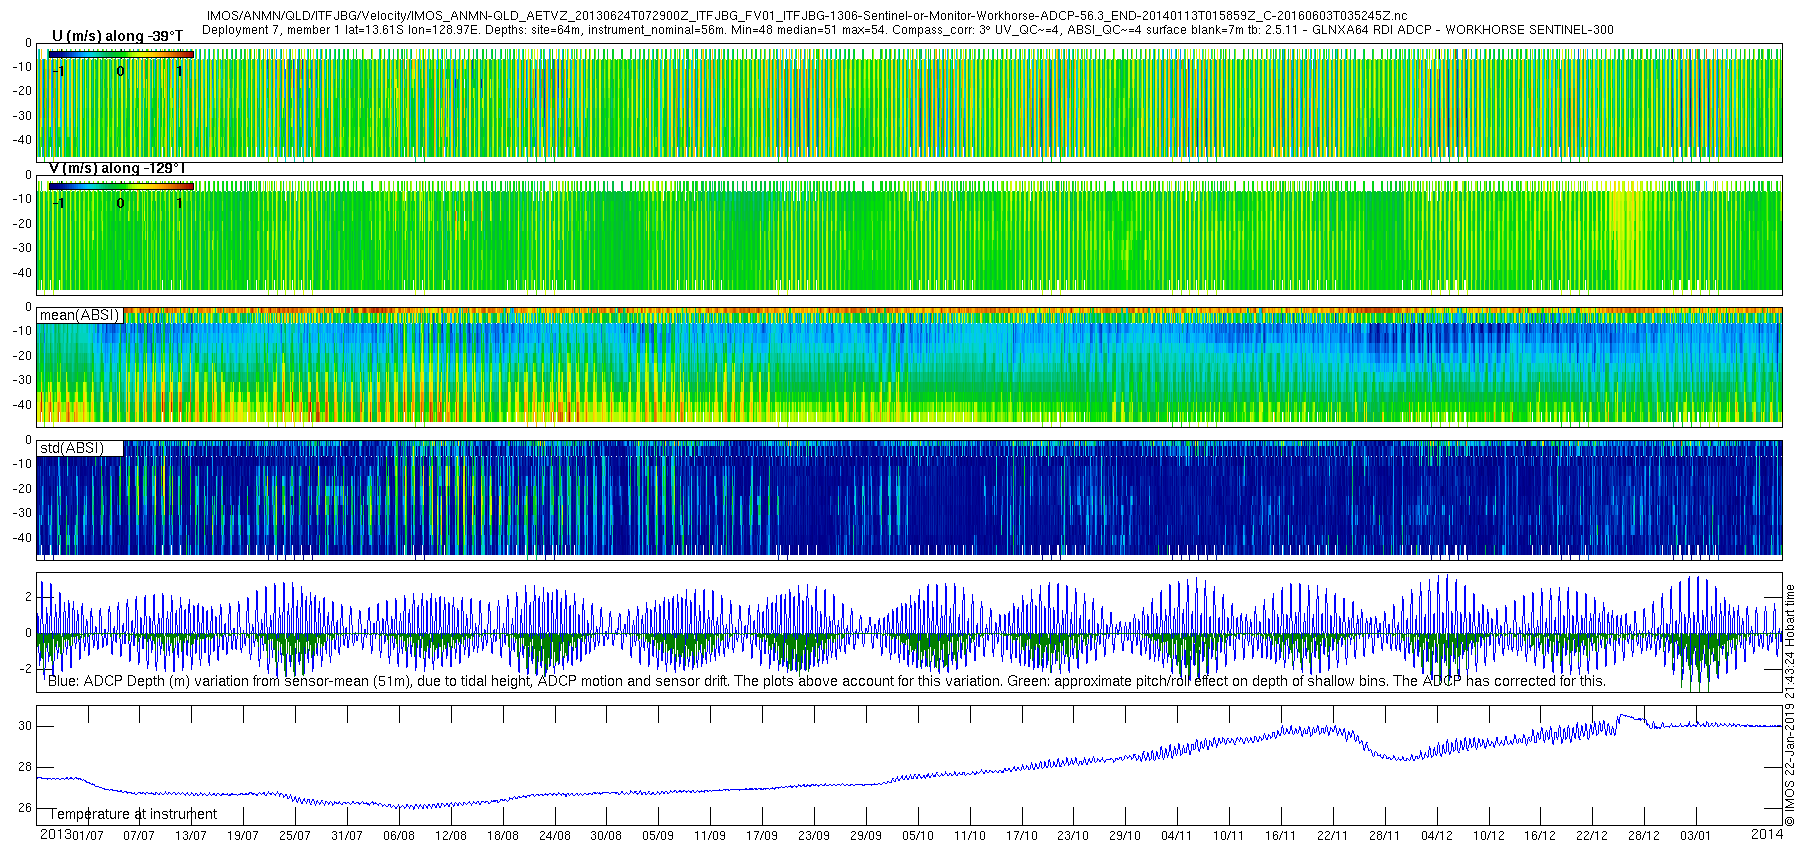The height and width of the screenshot is (850, 1800).
Task: Click the 'U (m/s) along -39°T' title
Action: coord(117,36)
